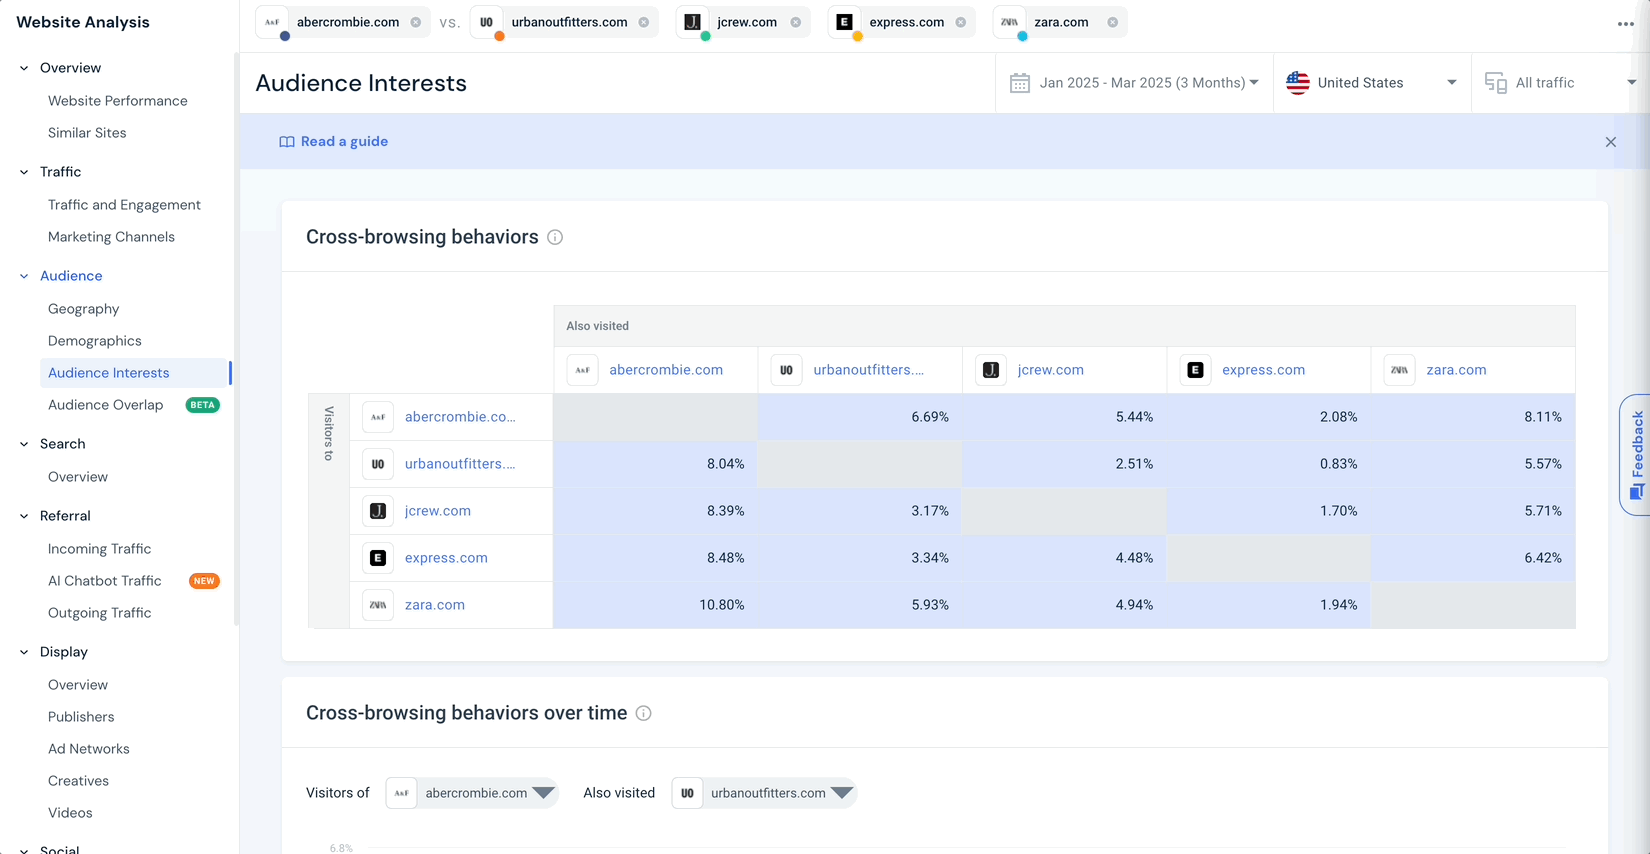
Task: Click the United States flag icon
Action: click(x=1298, y=83)
